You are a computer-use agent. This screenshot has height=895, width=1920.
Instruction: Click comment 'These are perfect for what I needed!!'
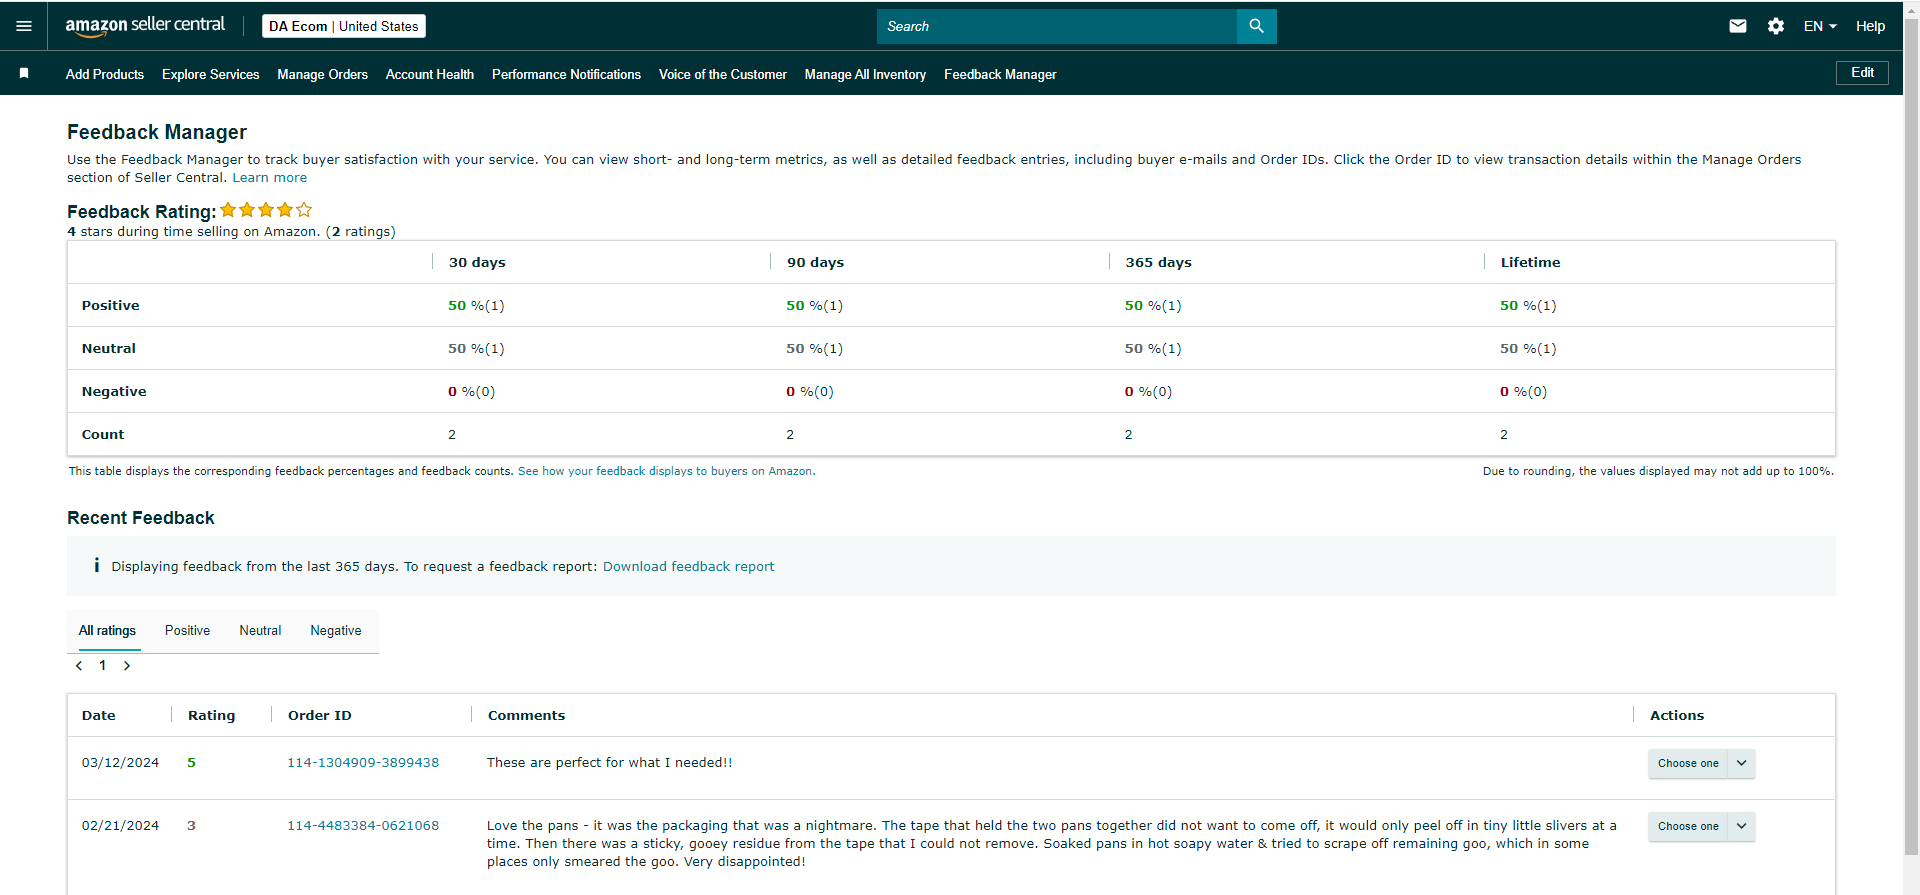point(609,763)
